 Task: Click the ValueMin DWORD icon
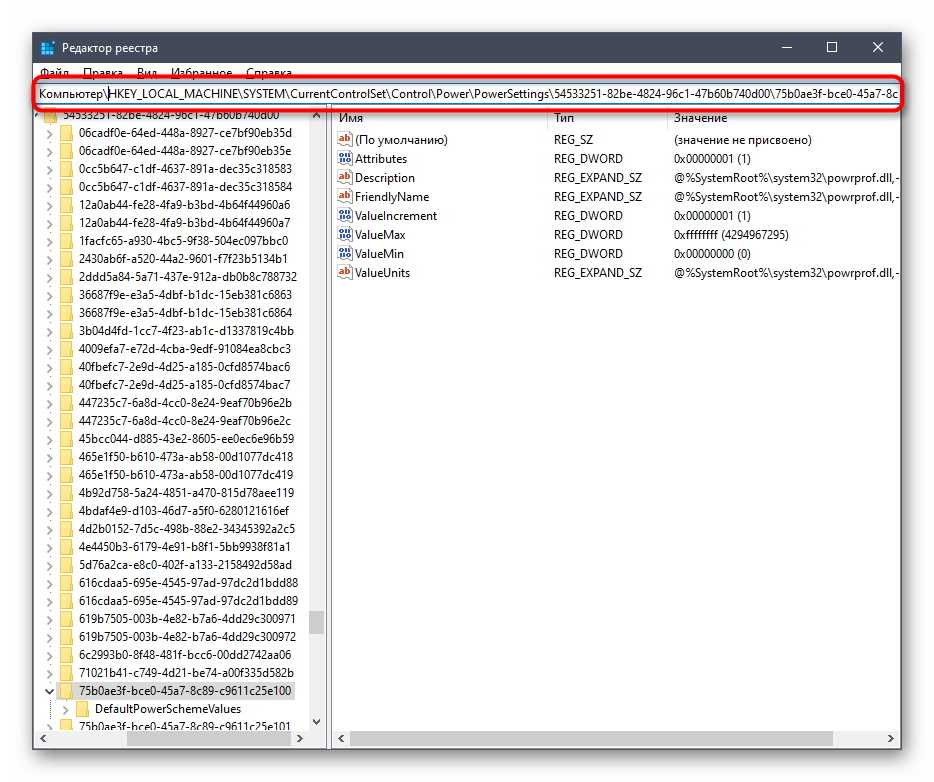pyautogui.click(x=345, y=254)
